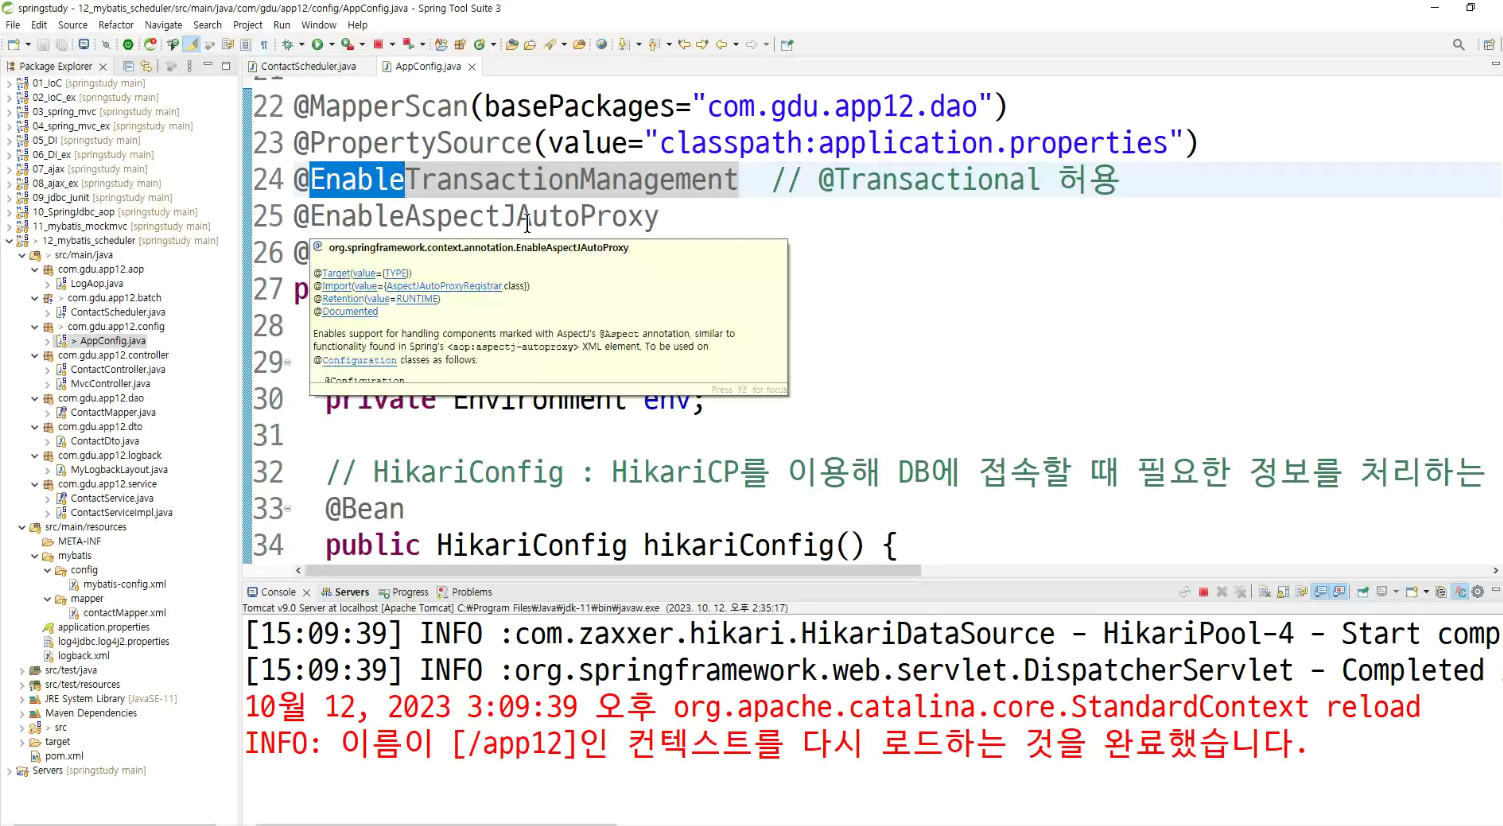Open the Run button dropdown arrow
Viewport: 1503px width, 826px height.
click(x=332, y=44)
